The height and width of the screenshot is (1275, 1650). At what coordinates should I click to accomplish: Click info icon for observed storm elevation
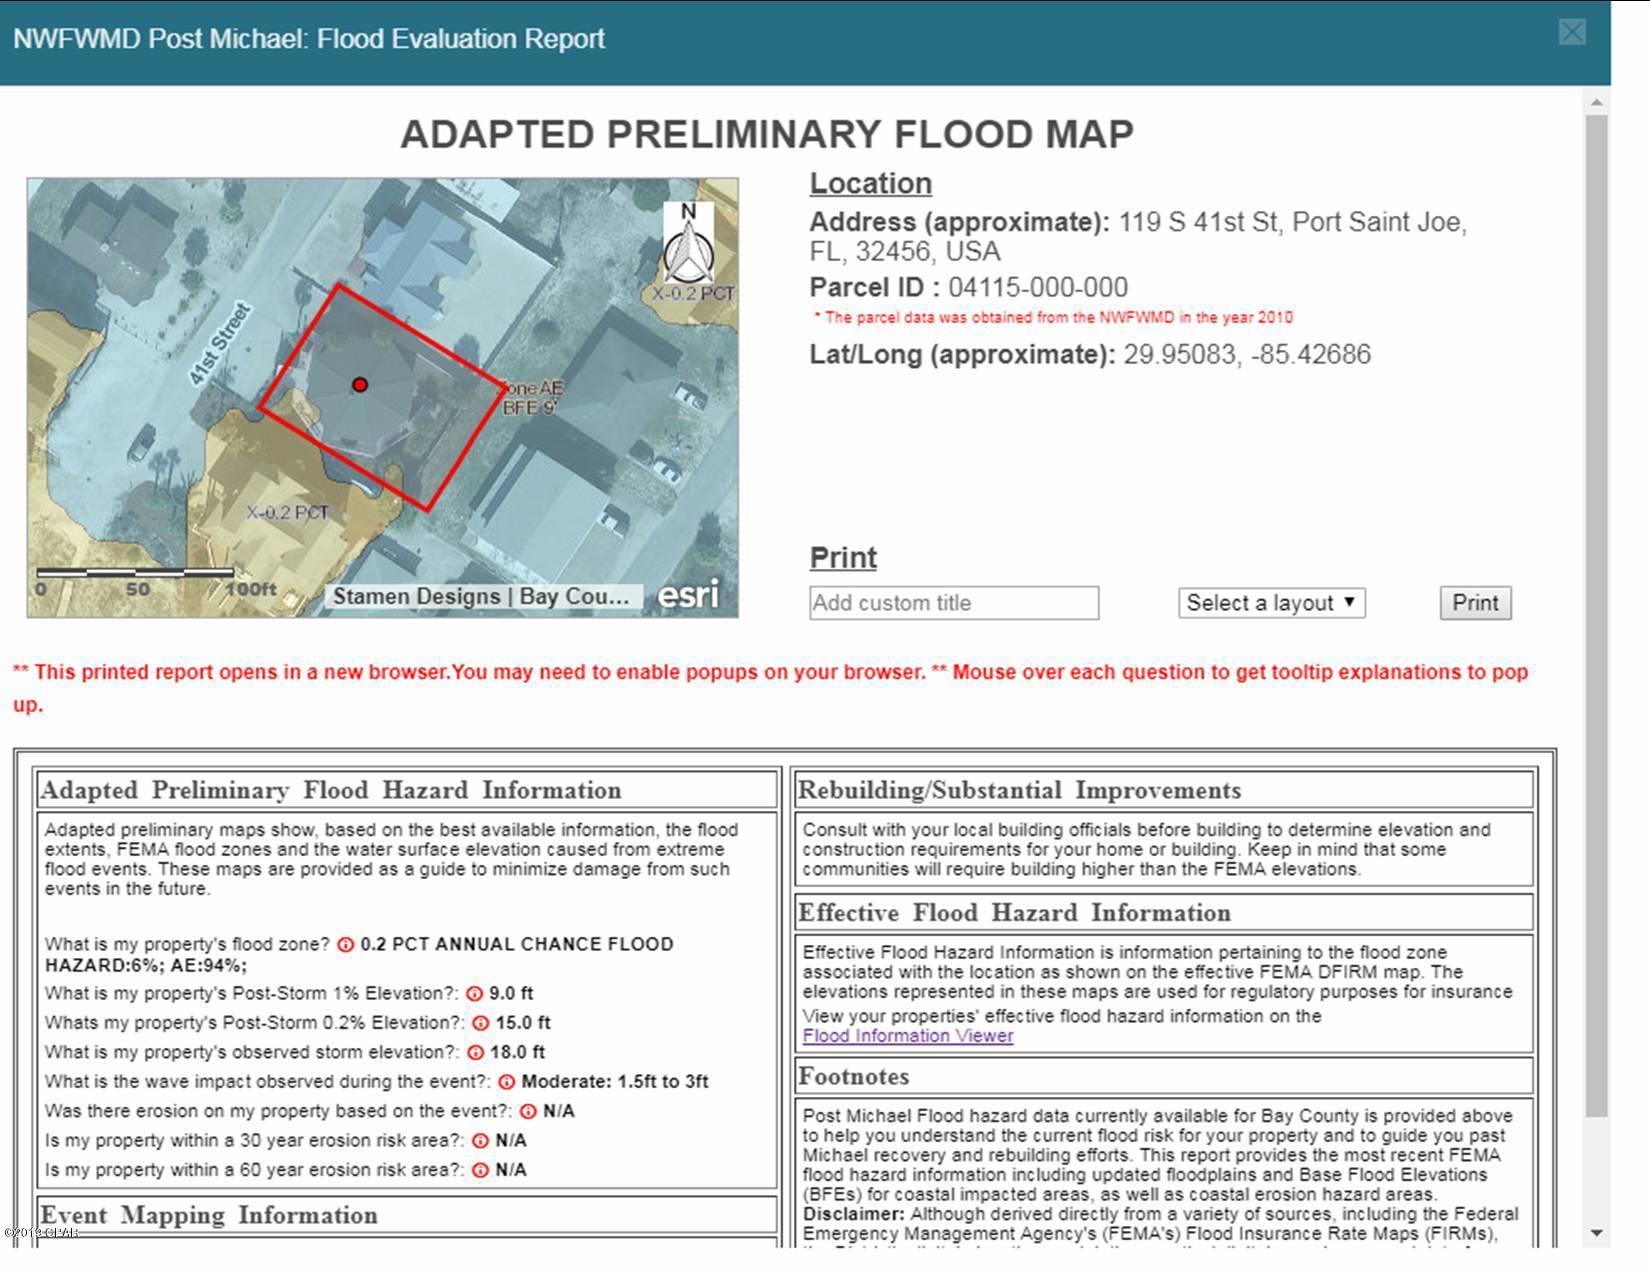pos(475,1052)
